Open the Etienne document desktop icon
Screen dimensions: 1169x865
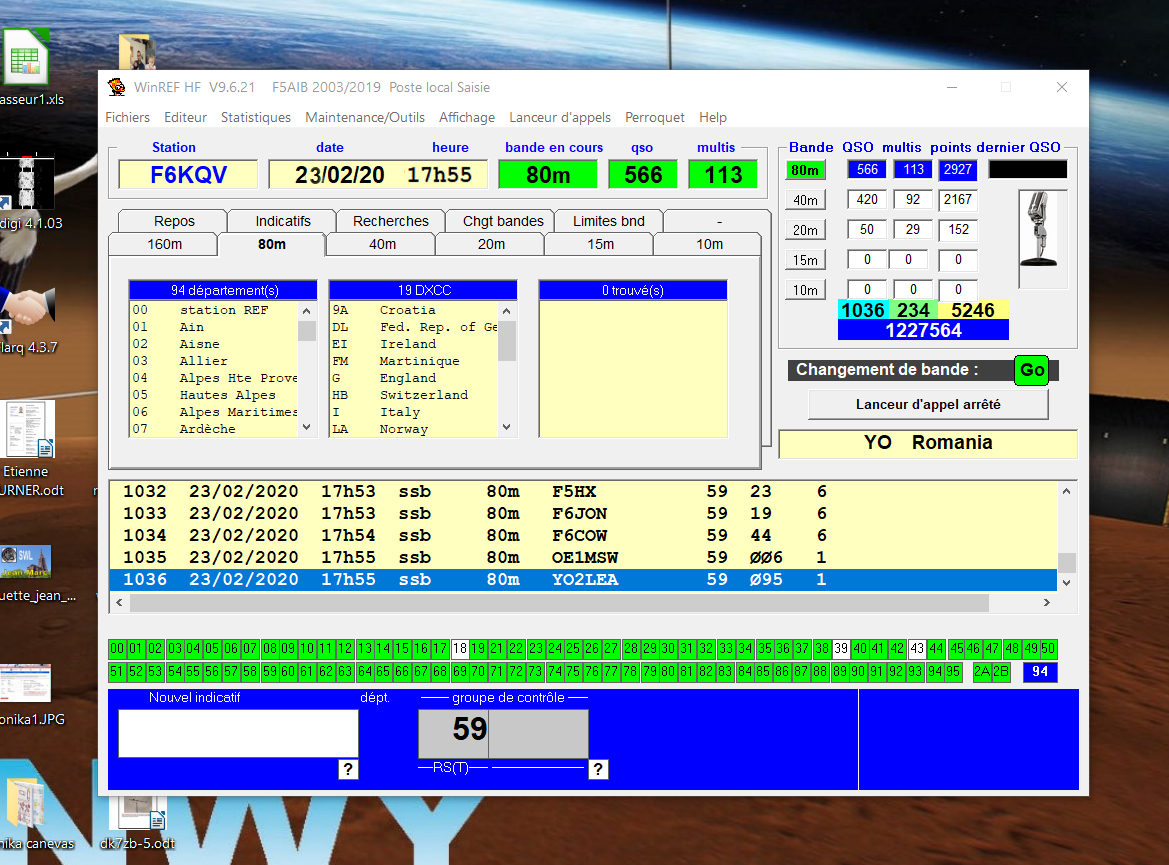coord(29,430)
